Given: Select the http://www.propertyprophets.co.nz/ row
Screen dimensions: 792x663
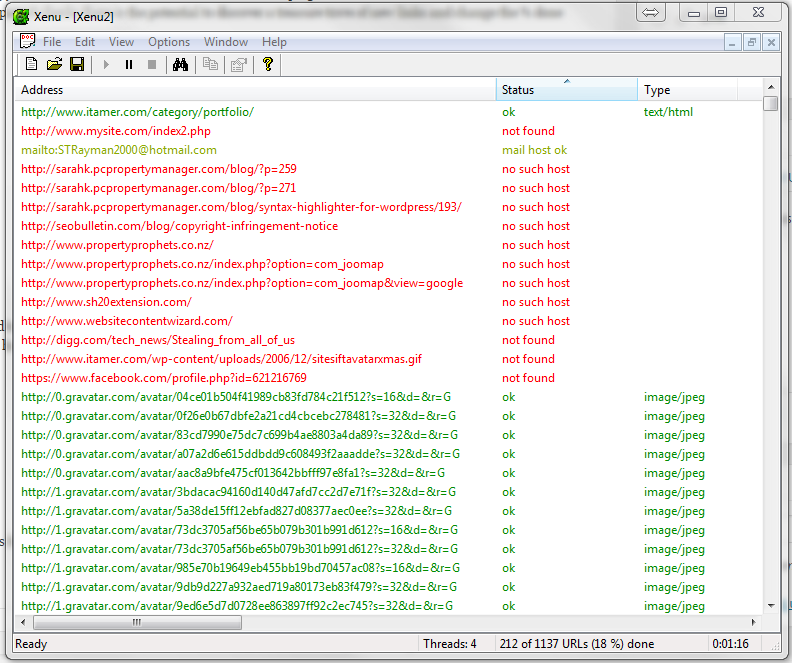Looking at the screenshot, I should (387, 245).
